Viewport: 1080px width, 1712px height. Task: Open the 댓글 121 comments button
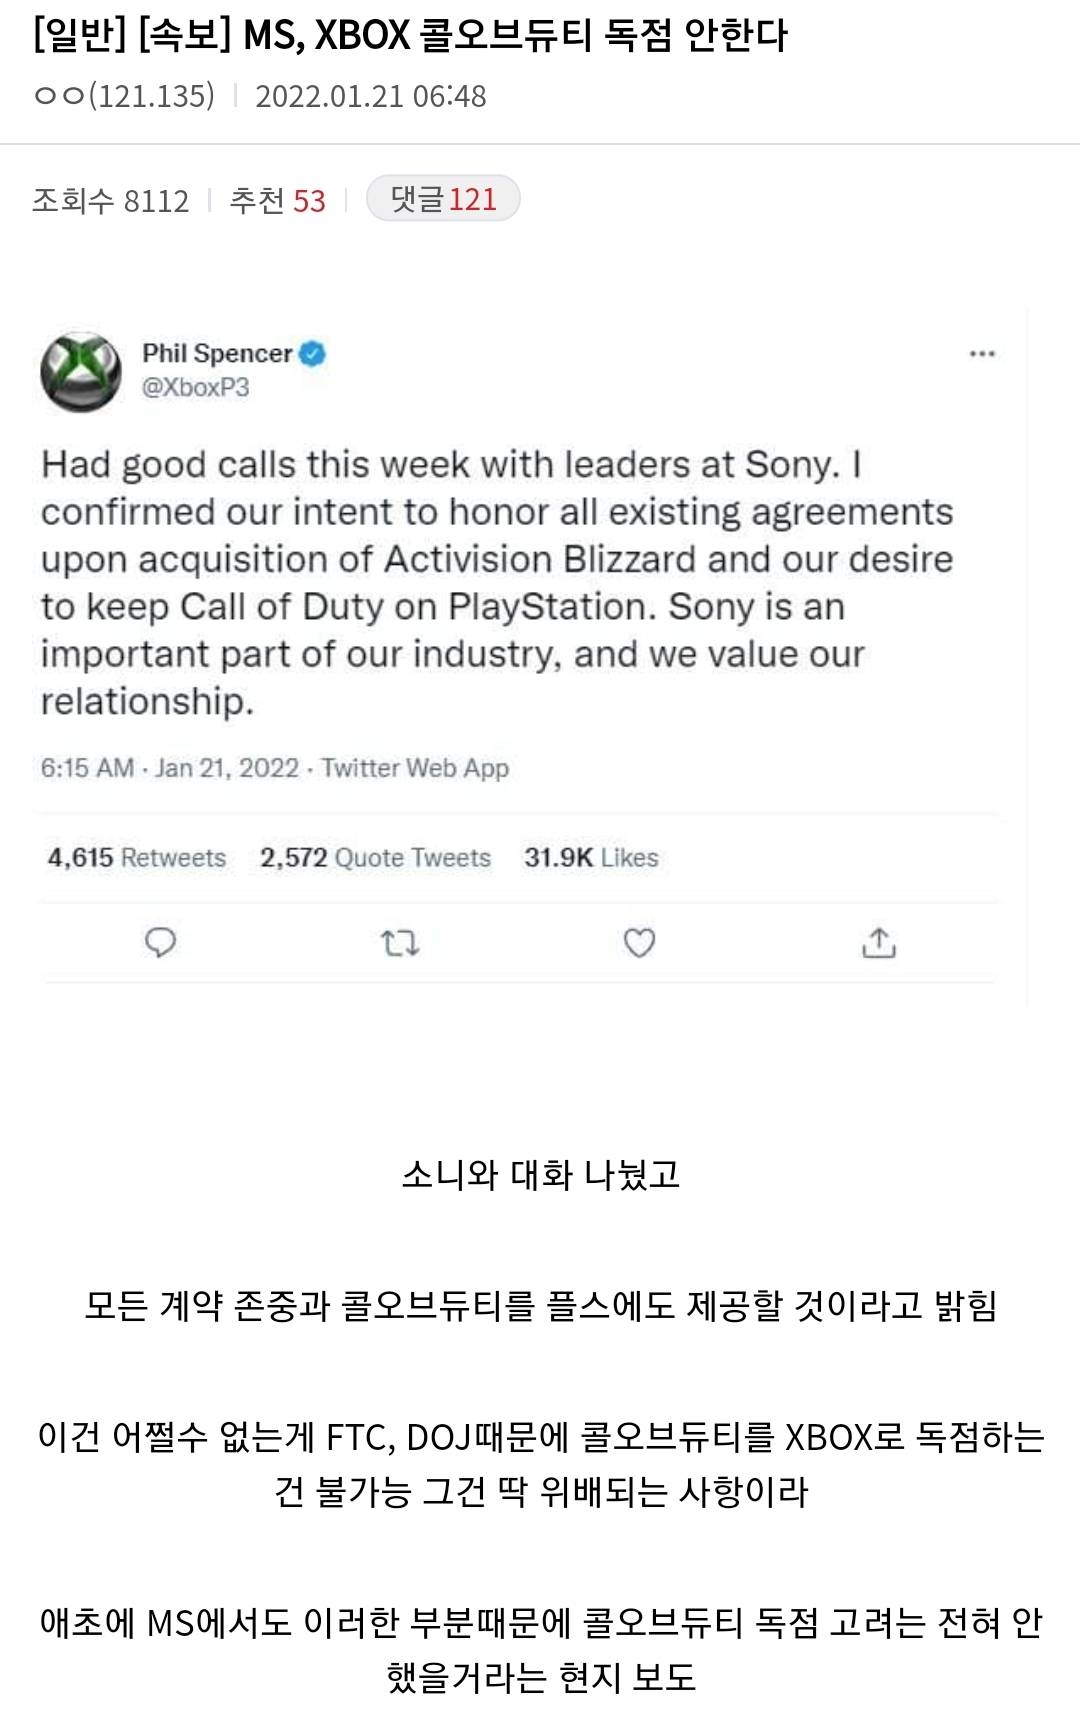pyautogui.click(x=443, y=199)
